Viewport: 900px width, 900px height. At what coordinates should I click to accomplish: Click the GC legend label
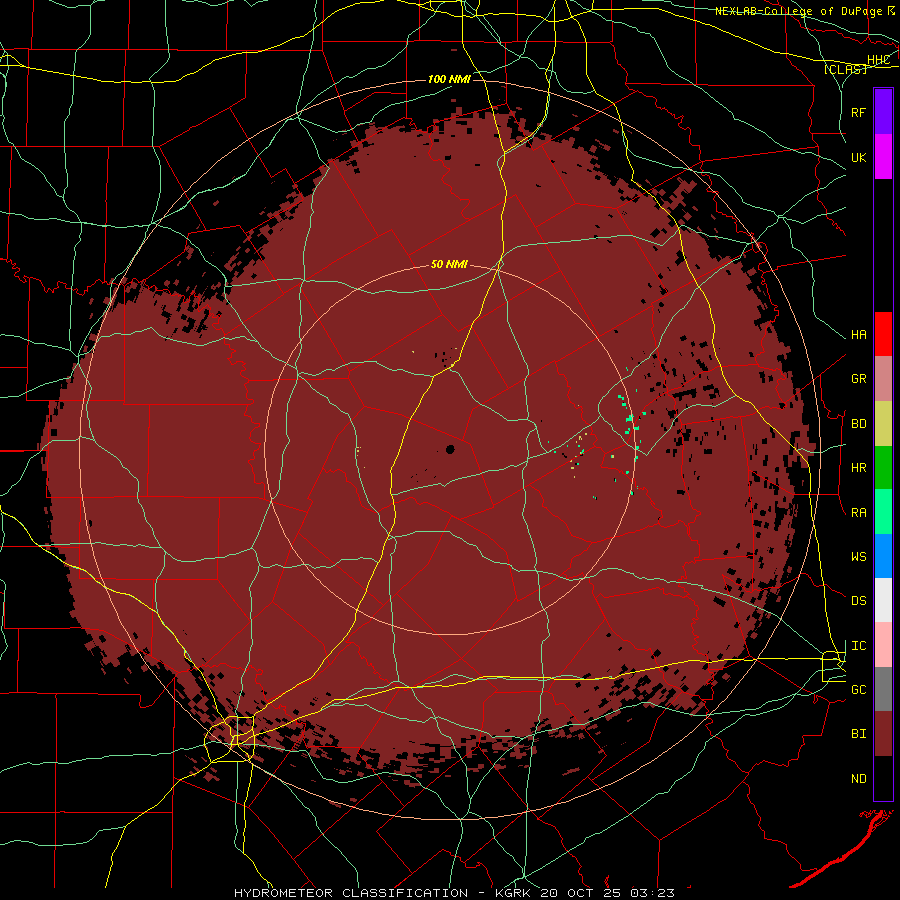(x=859, y=690)
